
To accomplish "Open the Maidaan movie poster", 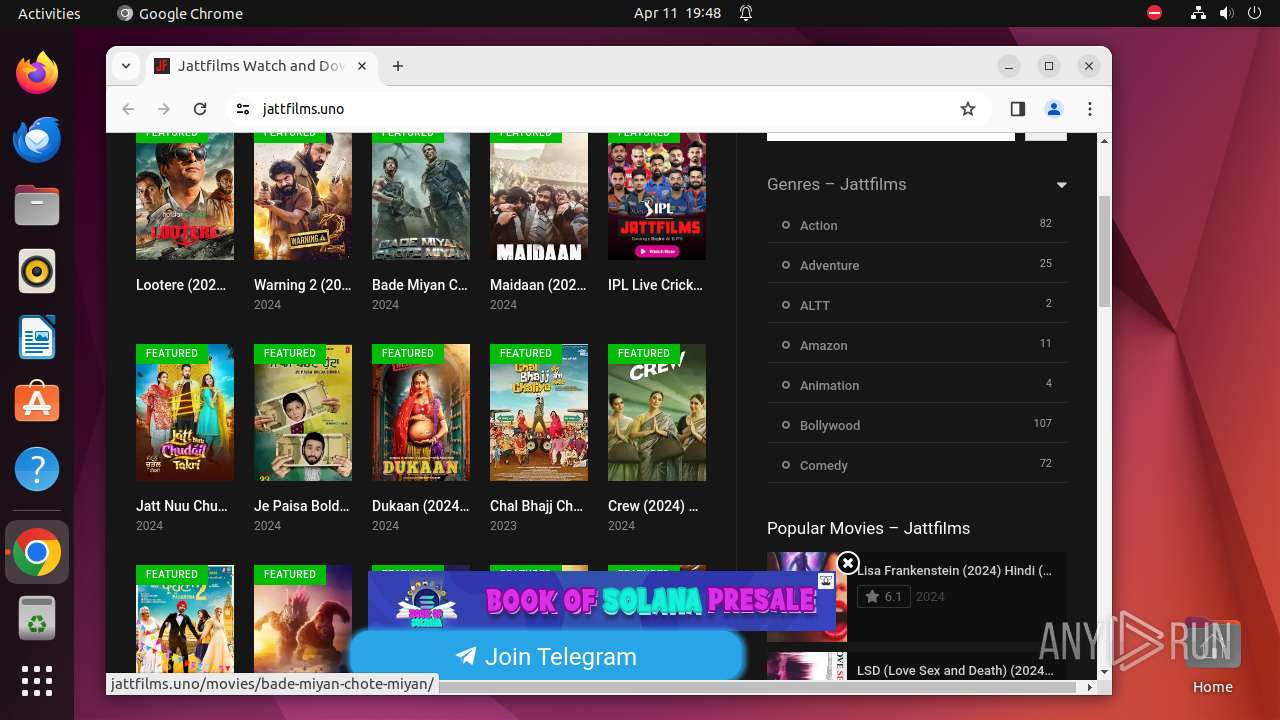I will tap(539, 196).
